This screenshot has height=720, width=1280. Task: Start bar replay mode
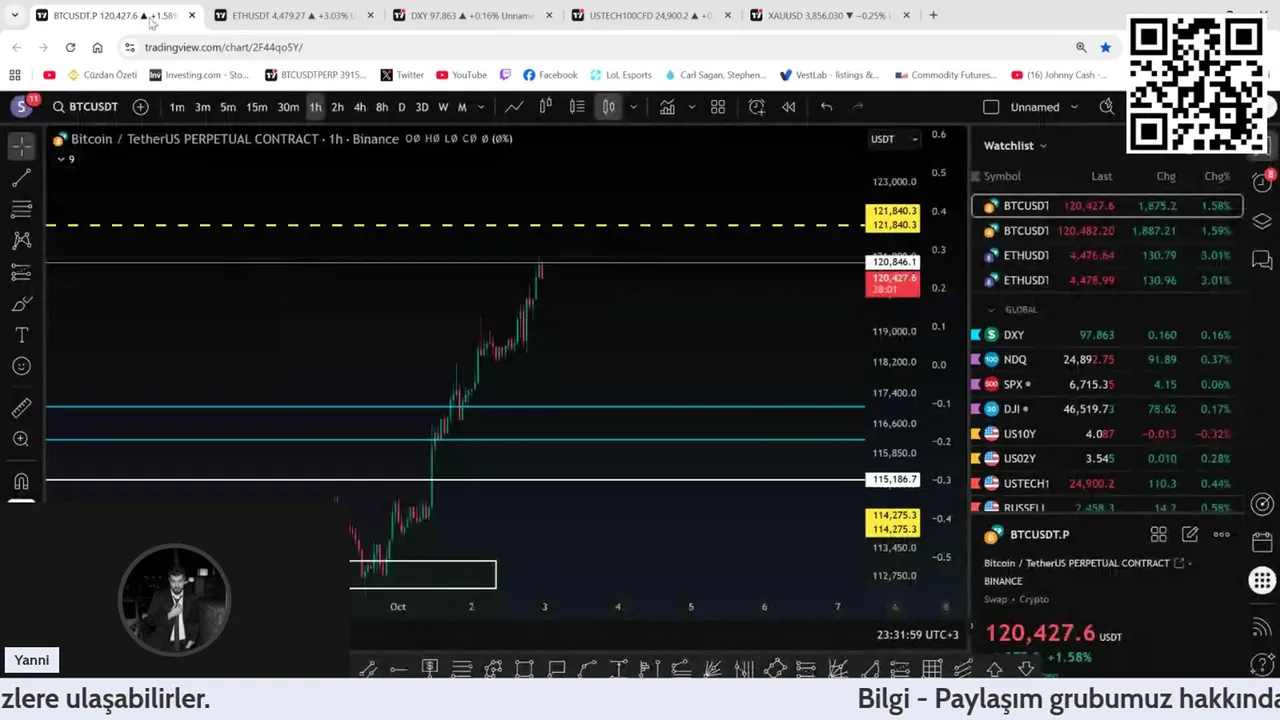(789, 107)
